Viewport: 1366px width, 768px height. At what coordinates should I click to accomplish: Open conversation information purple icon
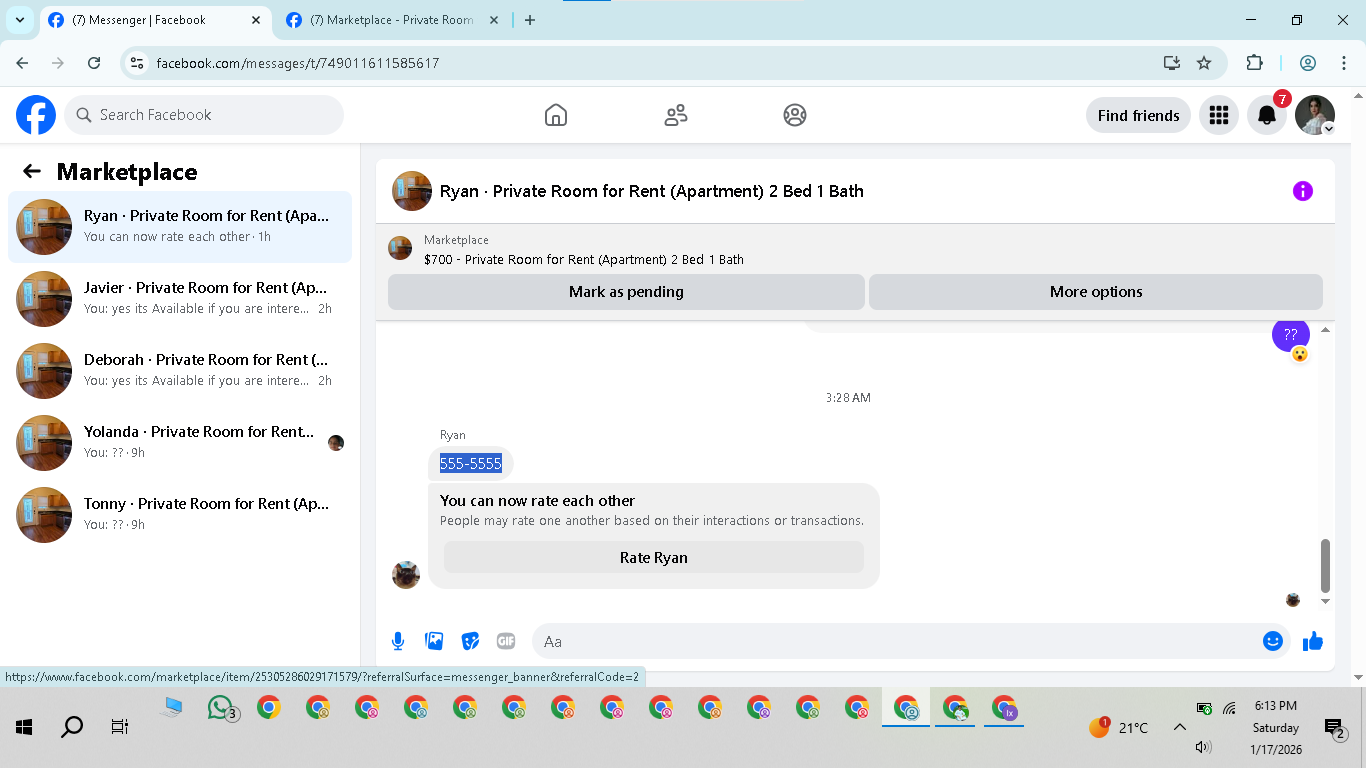click(x=1302, y=191)
